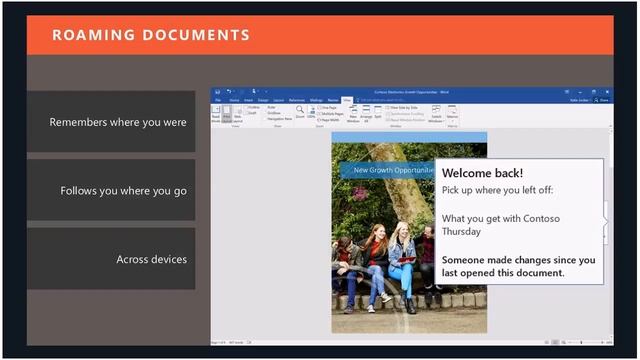
Task: Click the 'Welcome back!' heading
Action: point(482,173)
